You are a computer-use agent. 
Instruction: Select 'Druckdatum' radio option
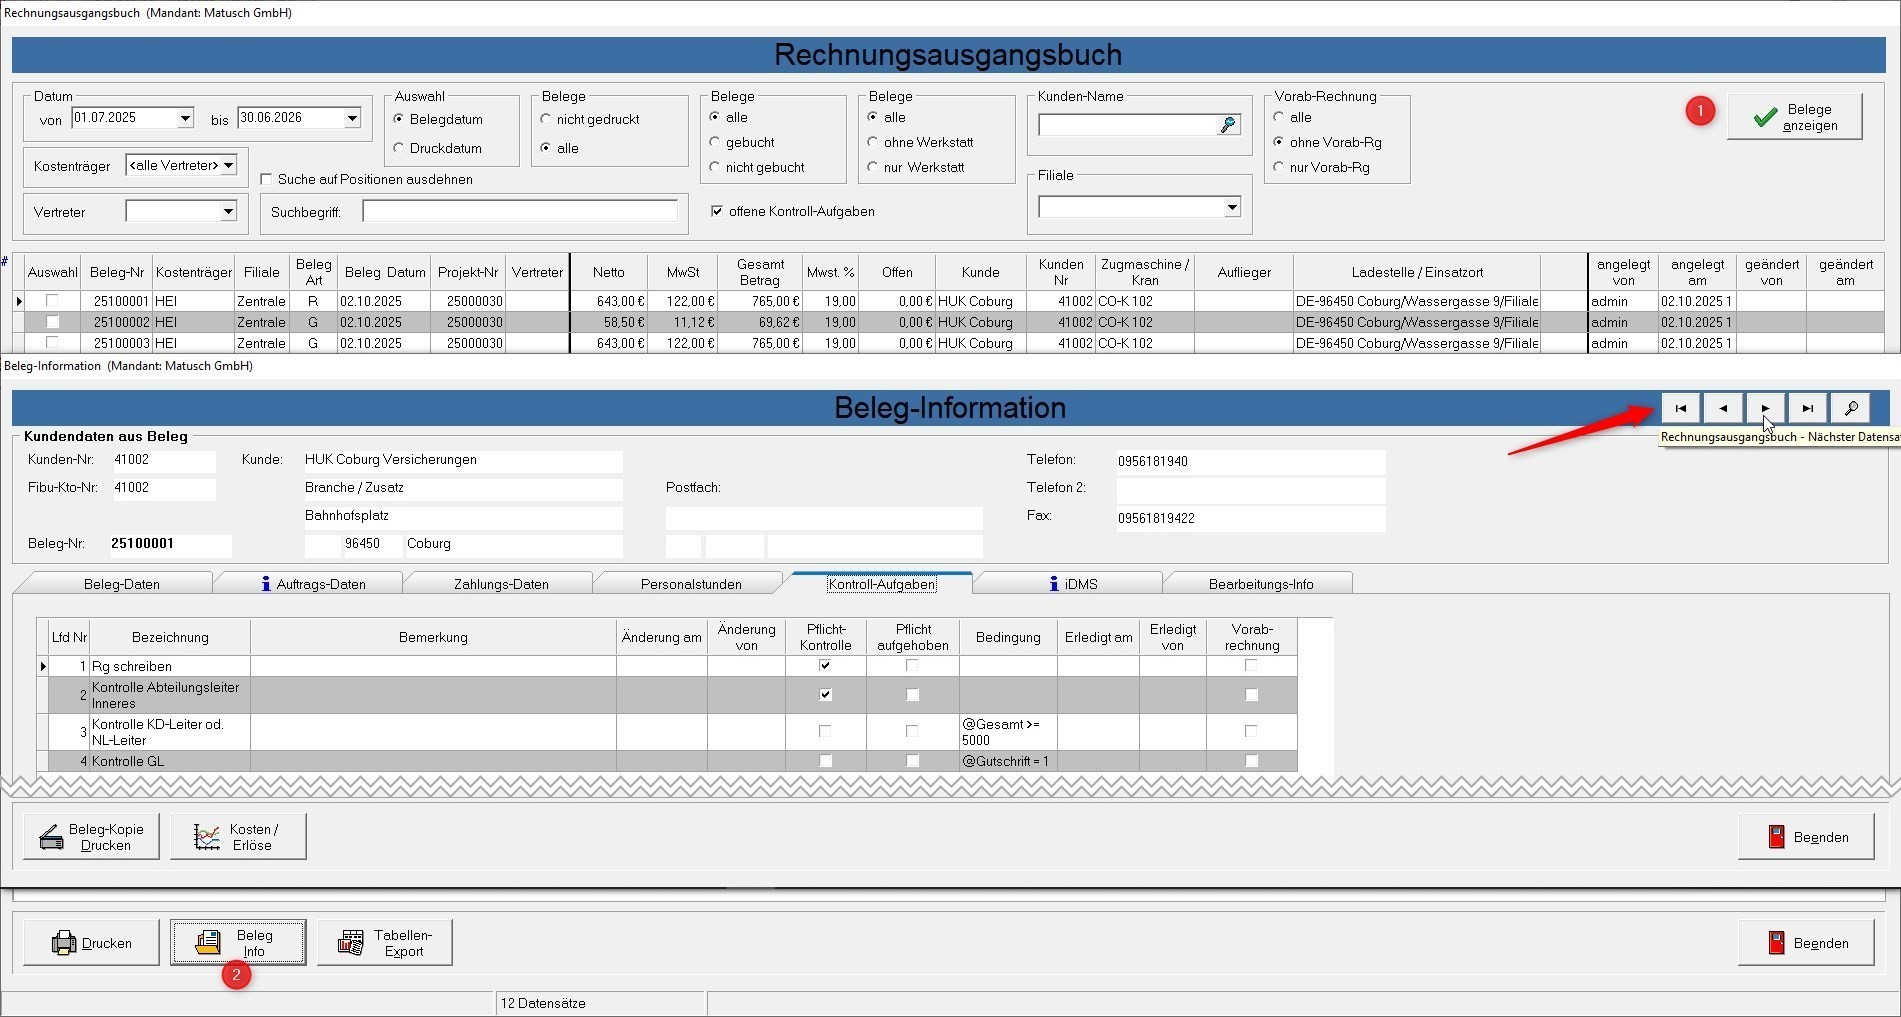[x=399, y=148]
